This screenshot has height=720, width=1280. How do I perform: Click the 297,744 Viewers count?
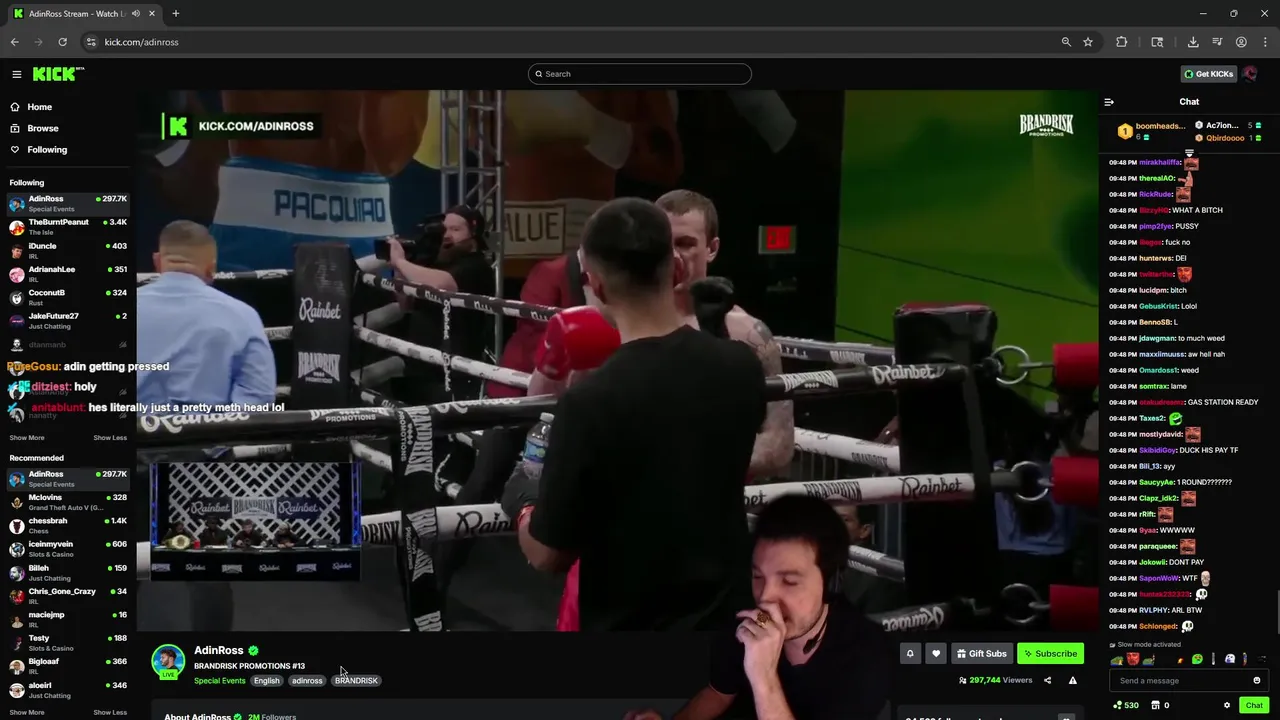click(995, 680)
